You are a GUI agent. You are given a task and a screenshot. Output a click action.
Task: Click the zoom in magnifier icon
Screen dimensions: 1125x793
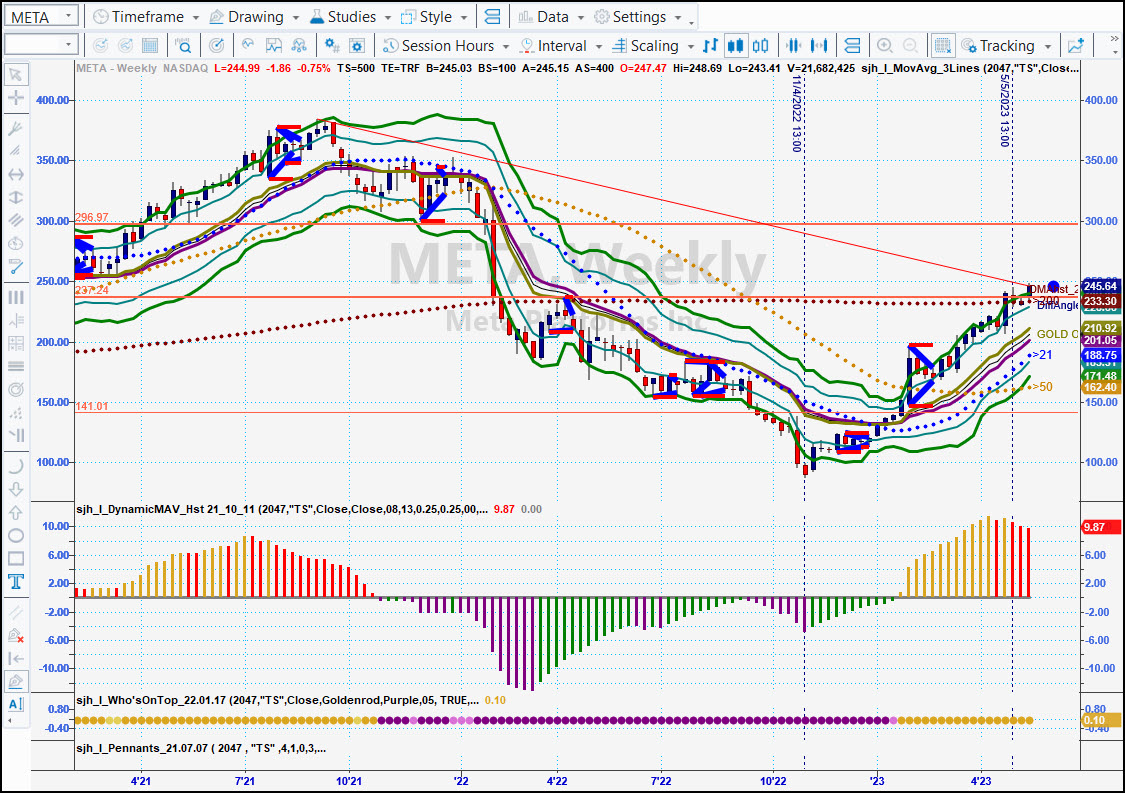pyautogui.click(x=885, y=46)
